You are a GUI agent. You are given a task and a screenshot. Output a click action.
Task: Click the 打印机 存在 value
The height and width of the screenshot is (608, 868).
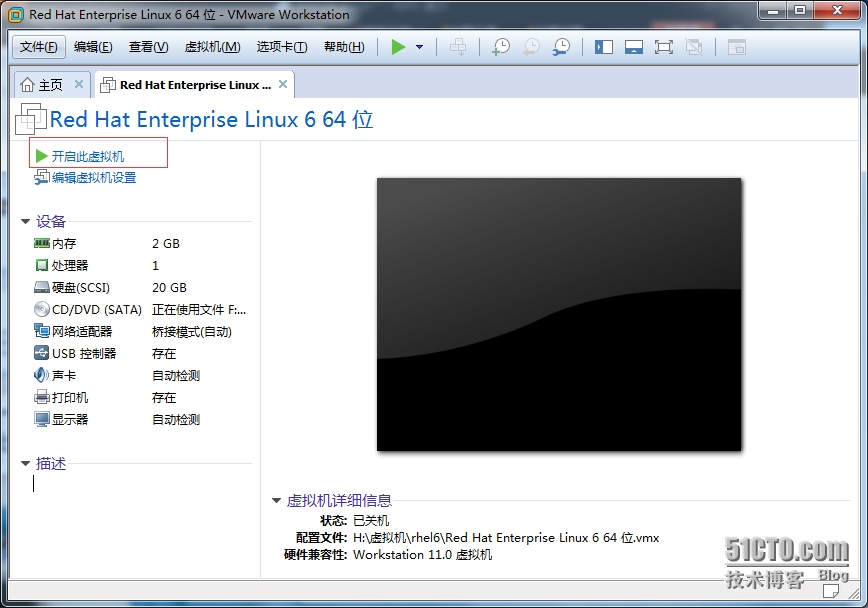click(x=164, y=398)
